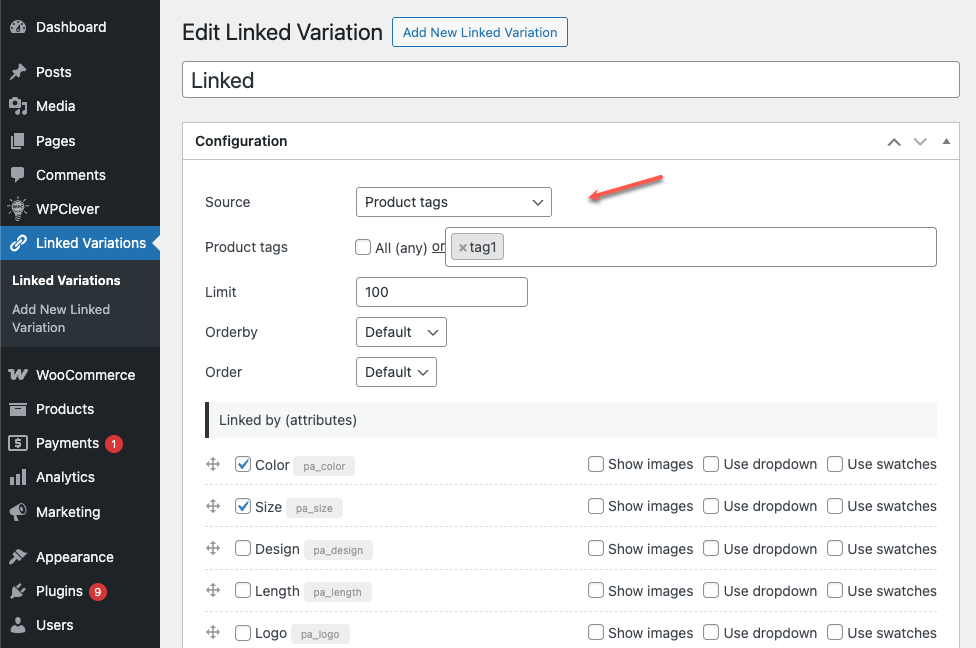The image size is (976, 648).
Task: Click the Comments speech bubble icon
Action: click(x=18, y=175)
